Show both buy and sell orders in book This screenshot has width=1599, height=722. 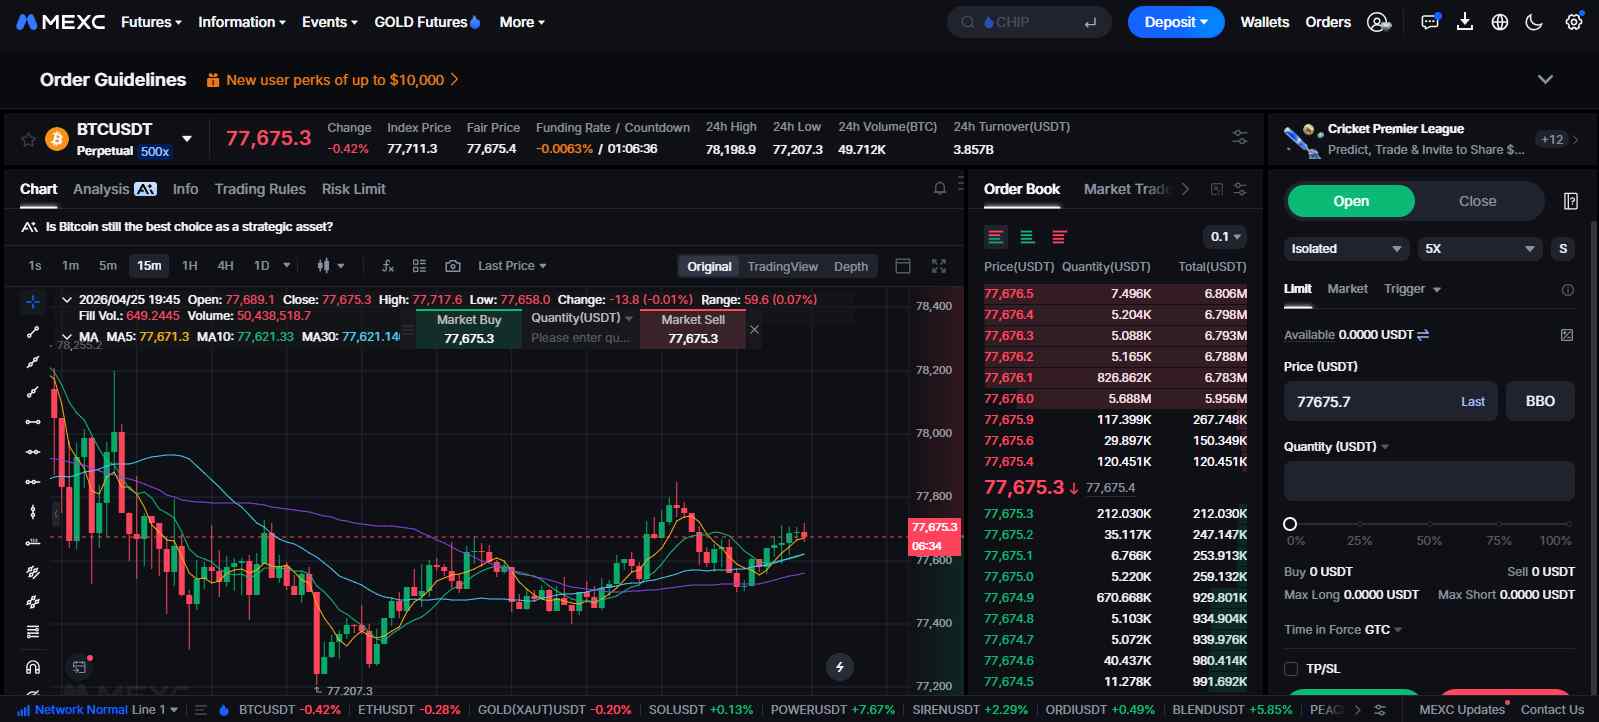pos(995,237)
